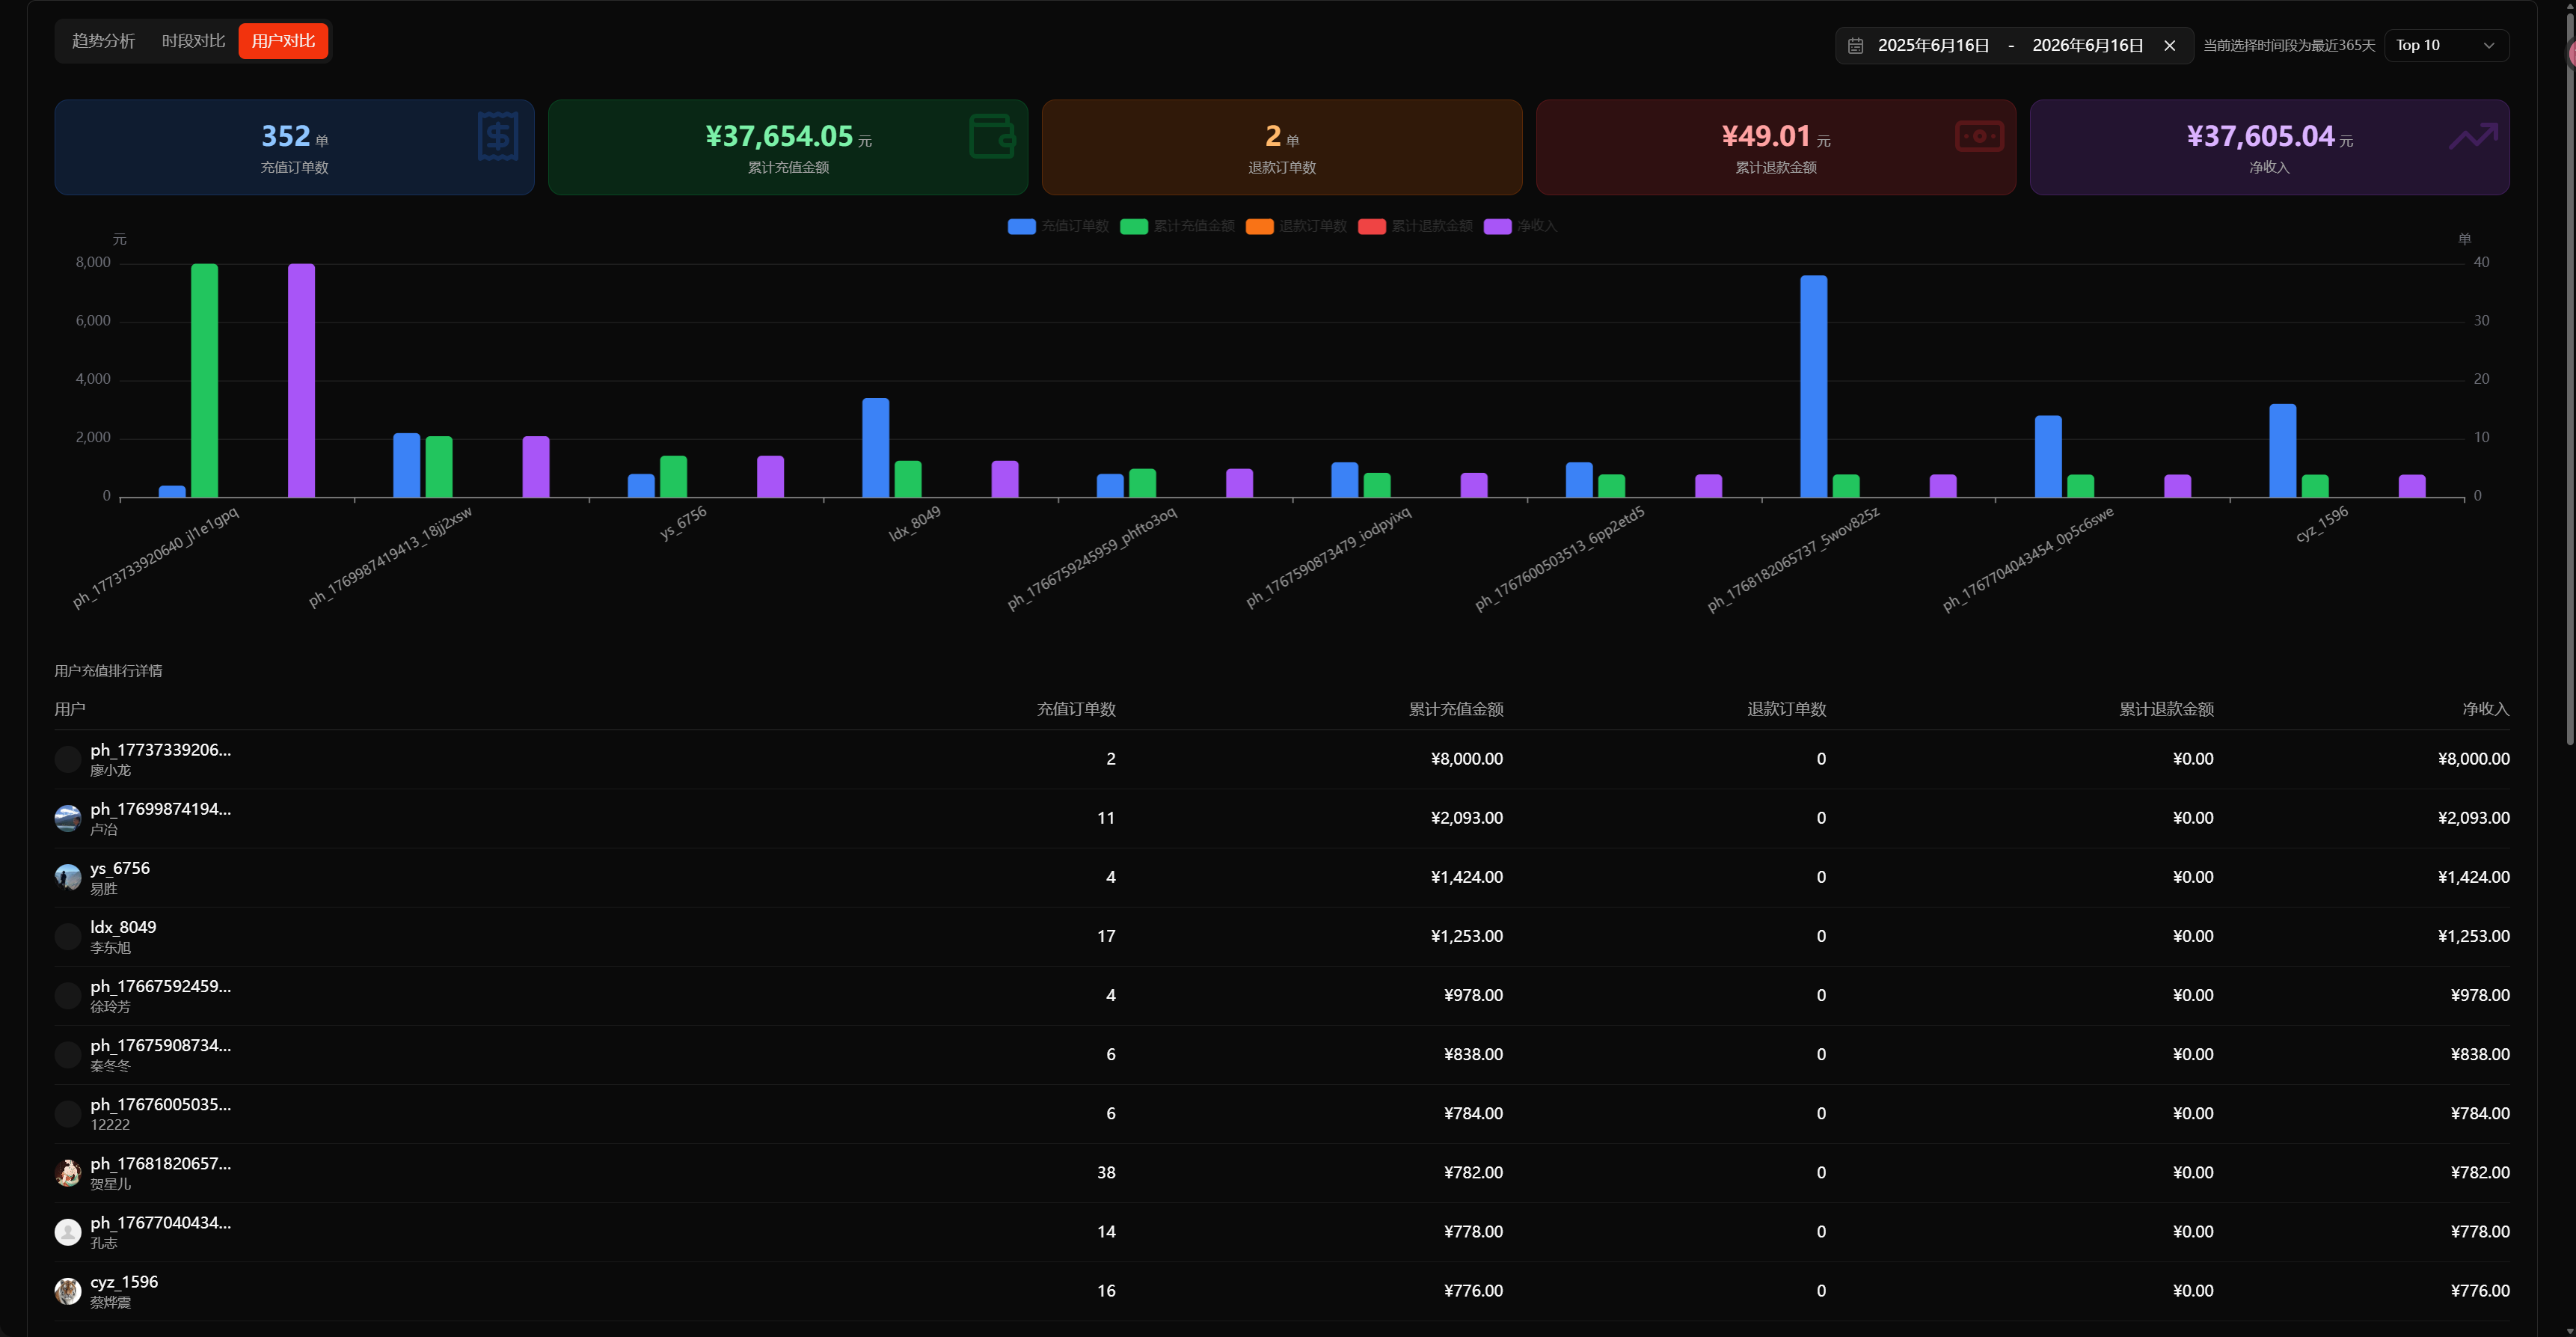
Task: Open user ldx_8049 row
Action: coord(1281,937)
